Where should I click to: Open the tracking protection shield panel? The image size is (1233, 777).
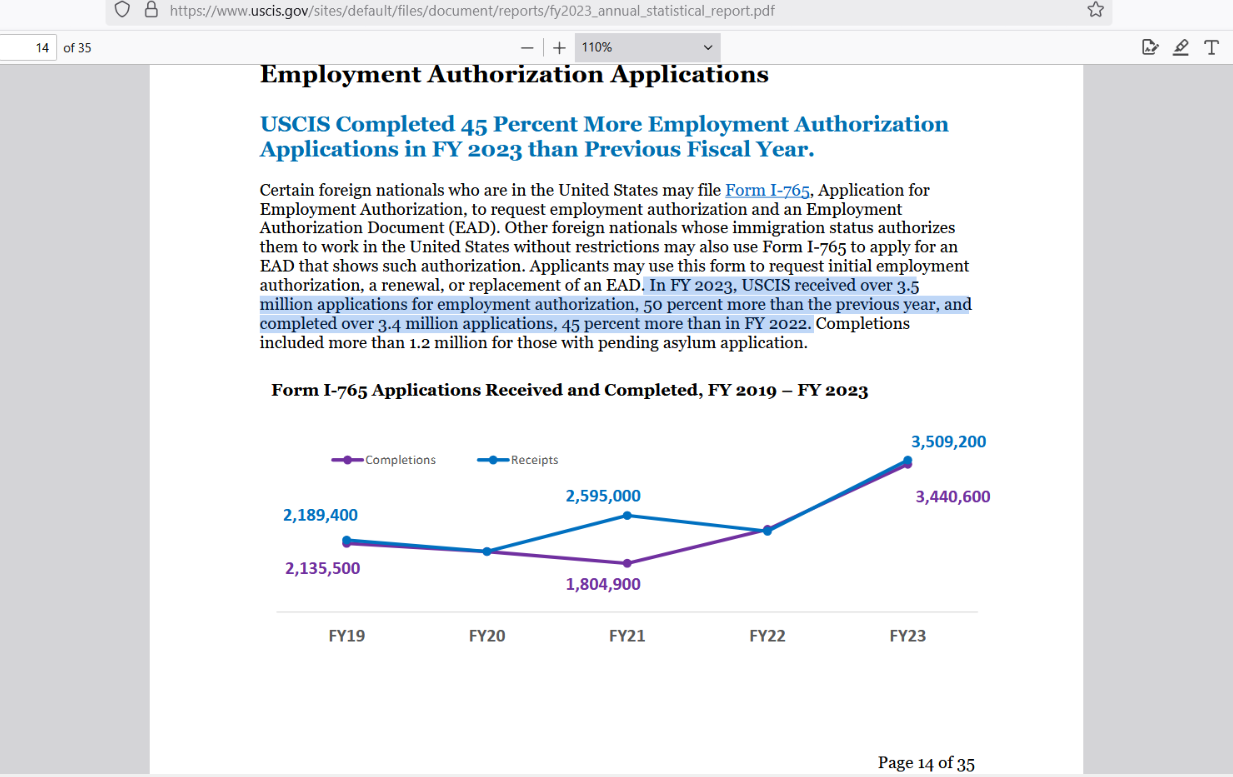pyautogui.click(x=122, y=10)
